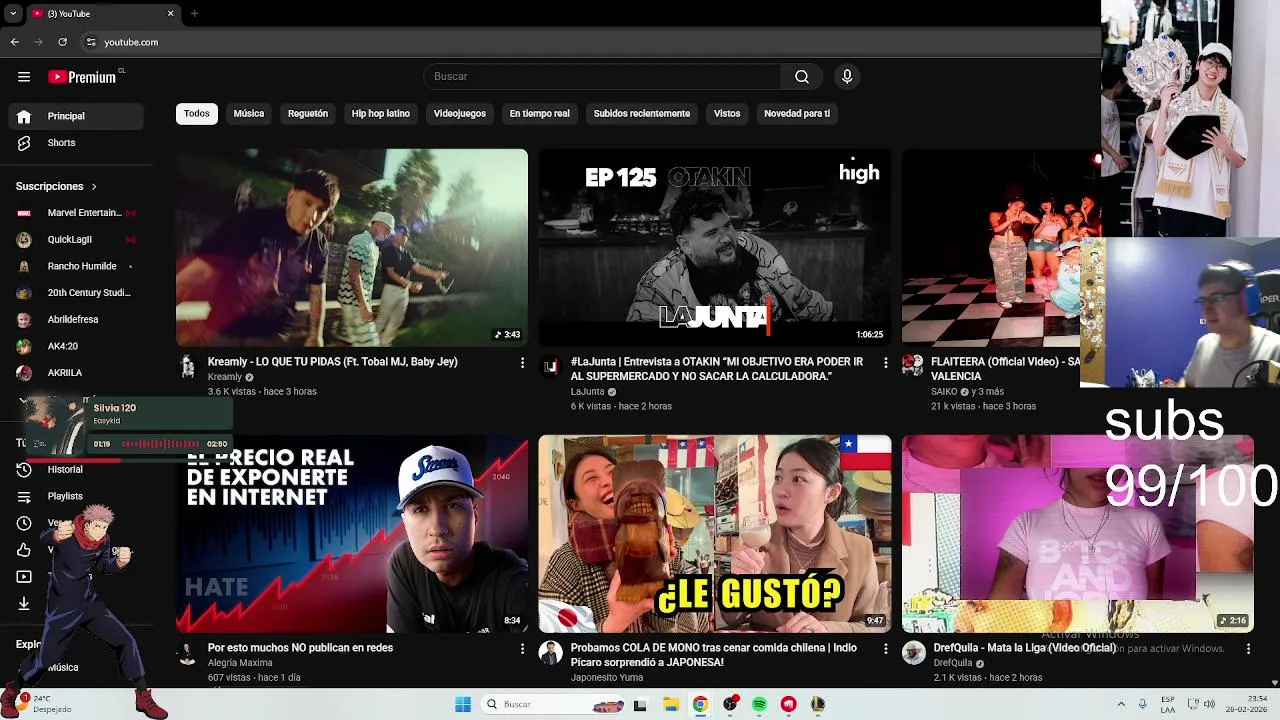Click the Silvia 120 audio waveform progress

click(161, 444)
